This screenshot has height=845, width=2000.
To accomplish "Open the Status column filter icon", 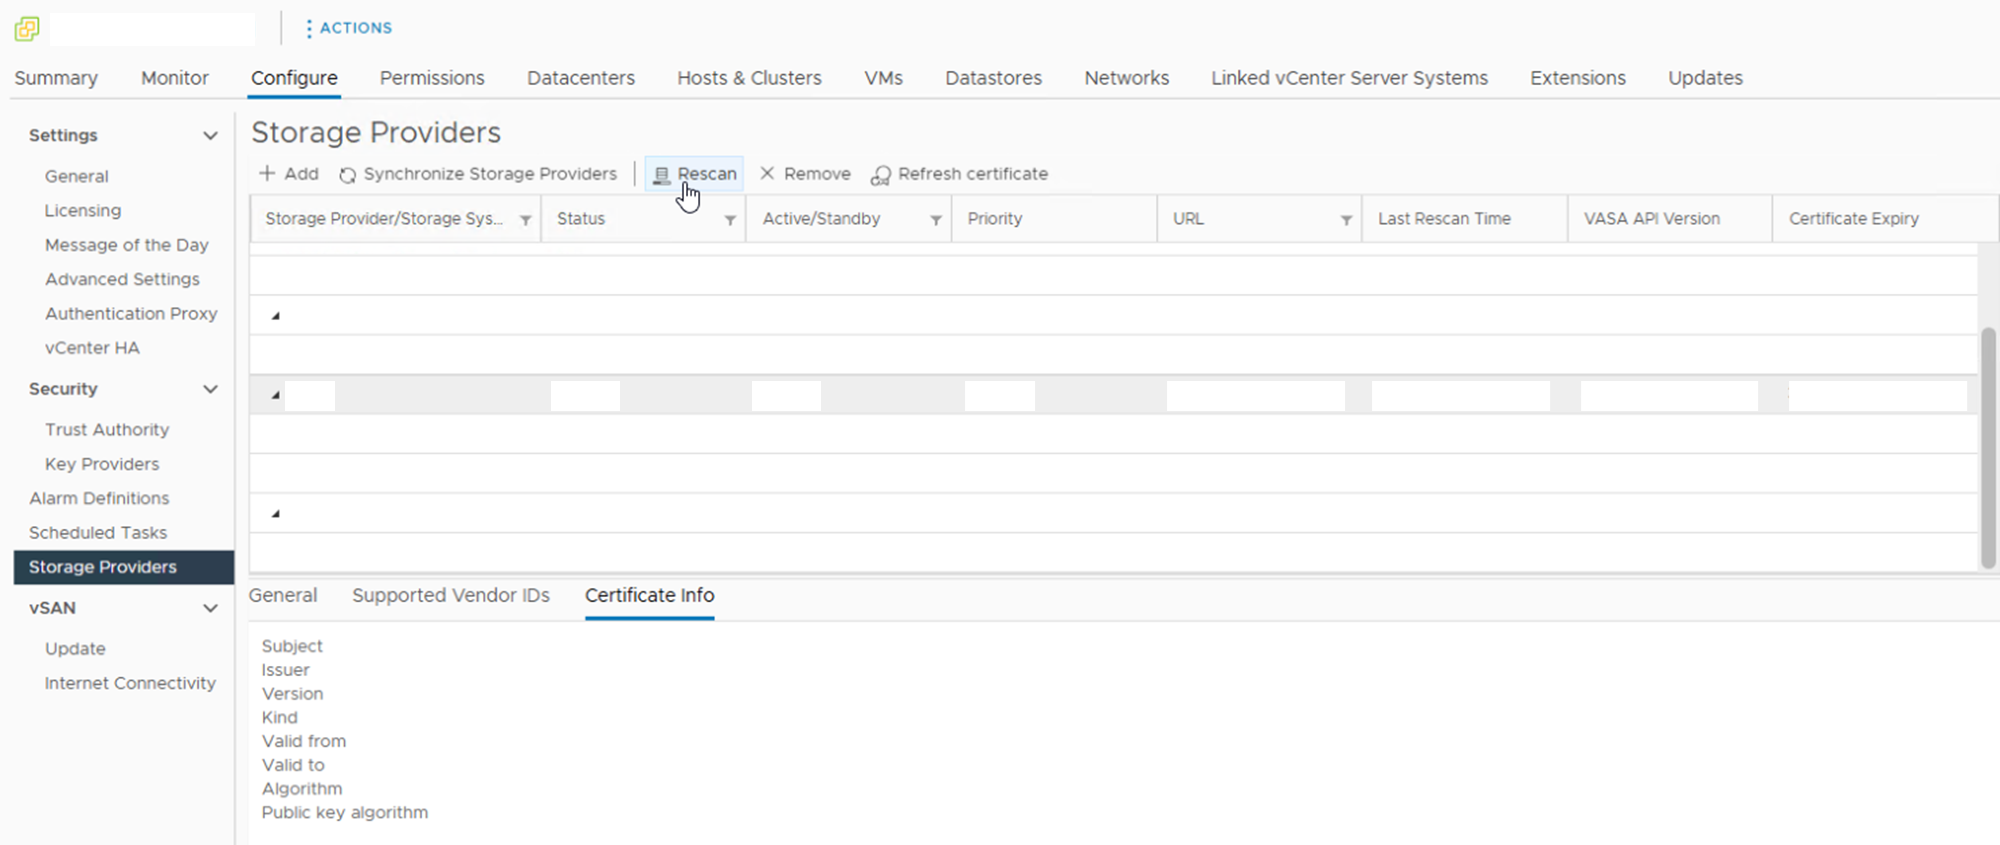I will point(730,220).
